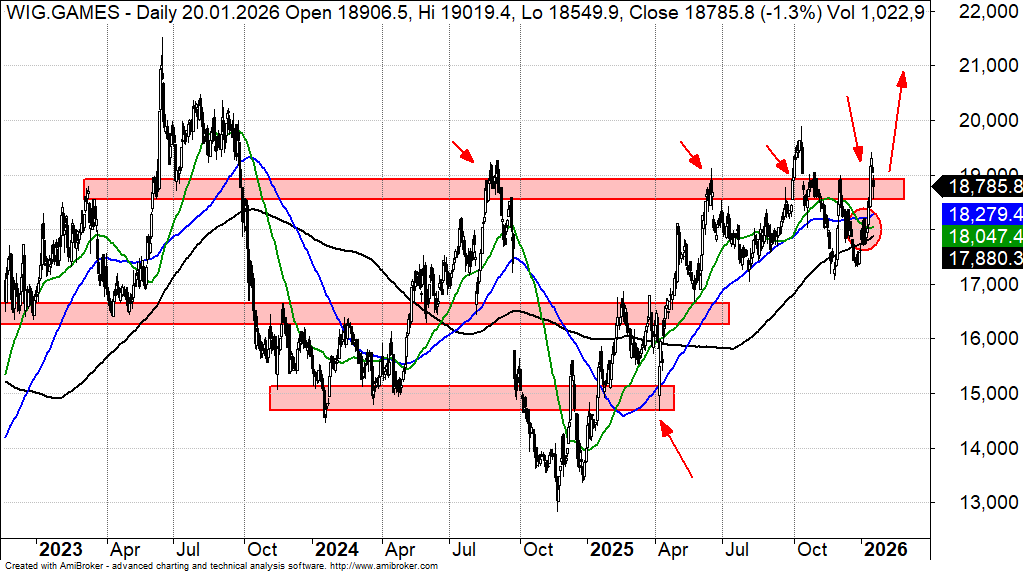The image size is (1023, 572).
Task: Select the black 17,880.3 moving average label
Action: tap(978, 258)
